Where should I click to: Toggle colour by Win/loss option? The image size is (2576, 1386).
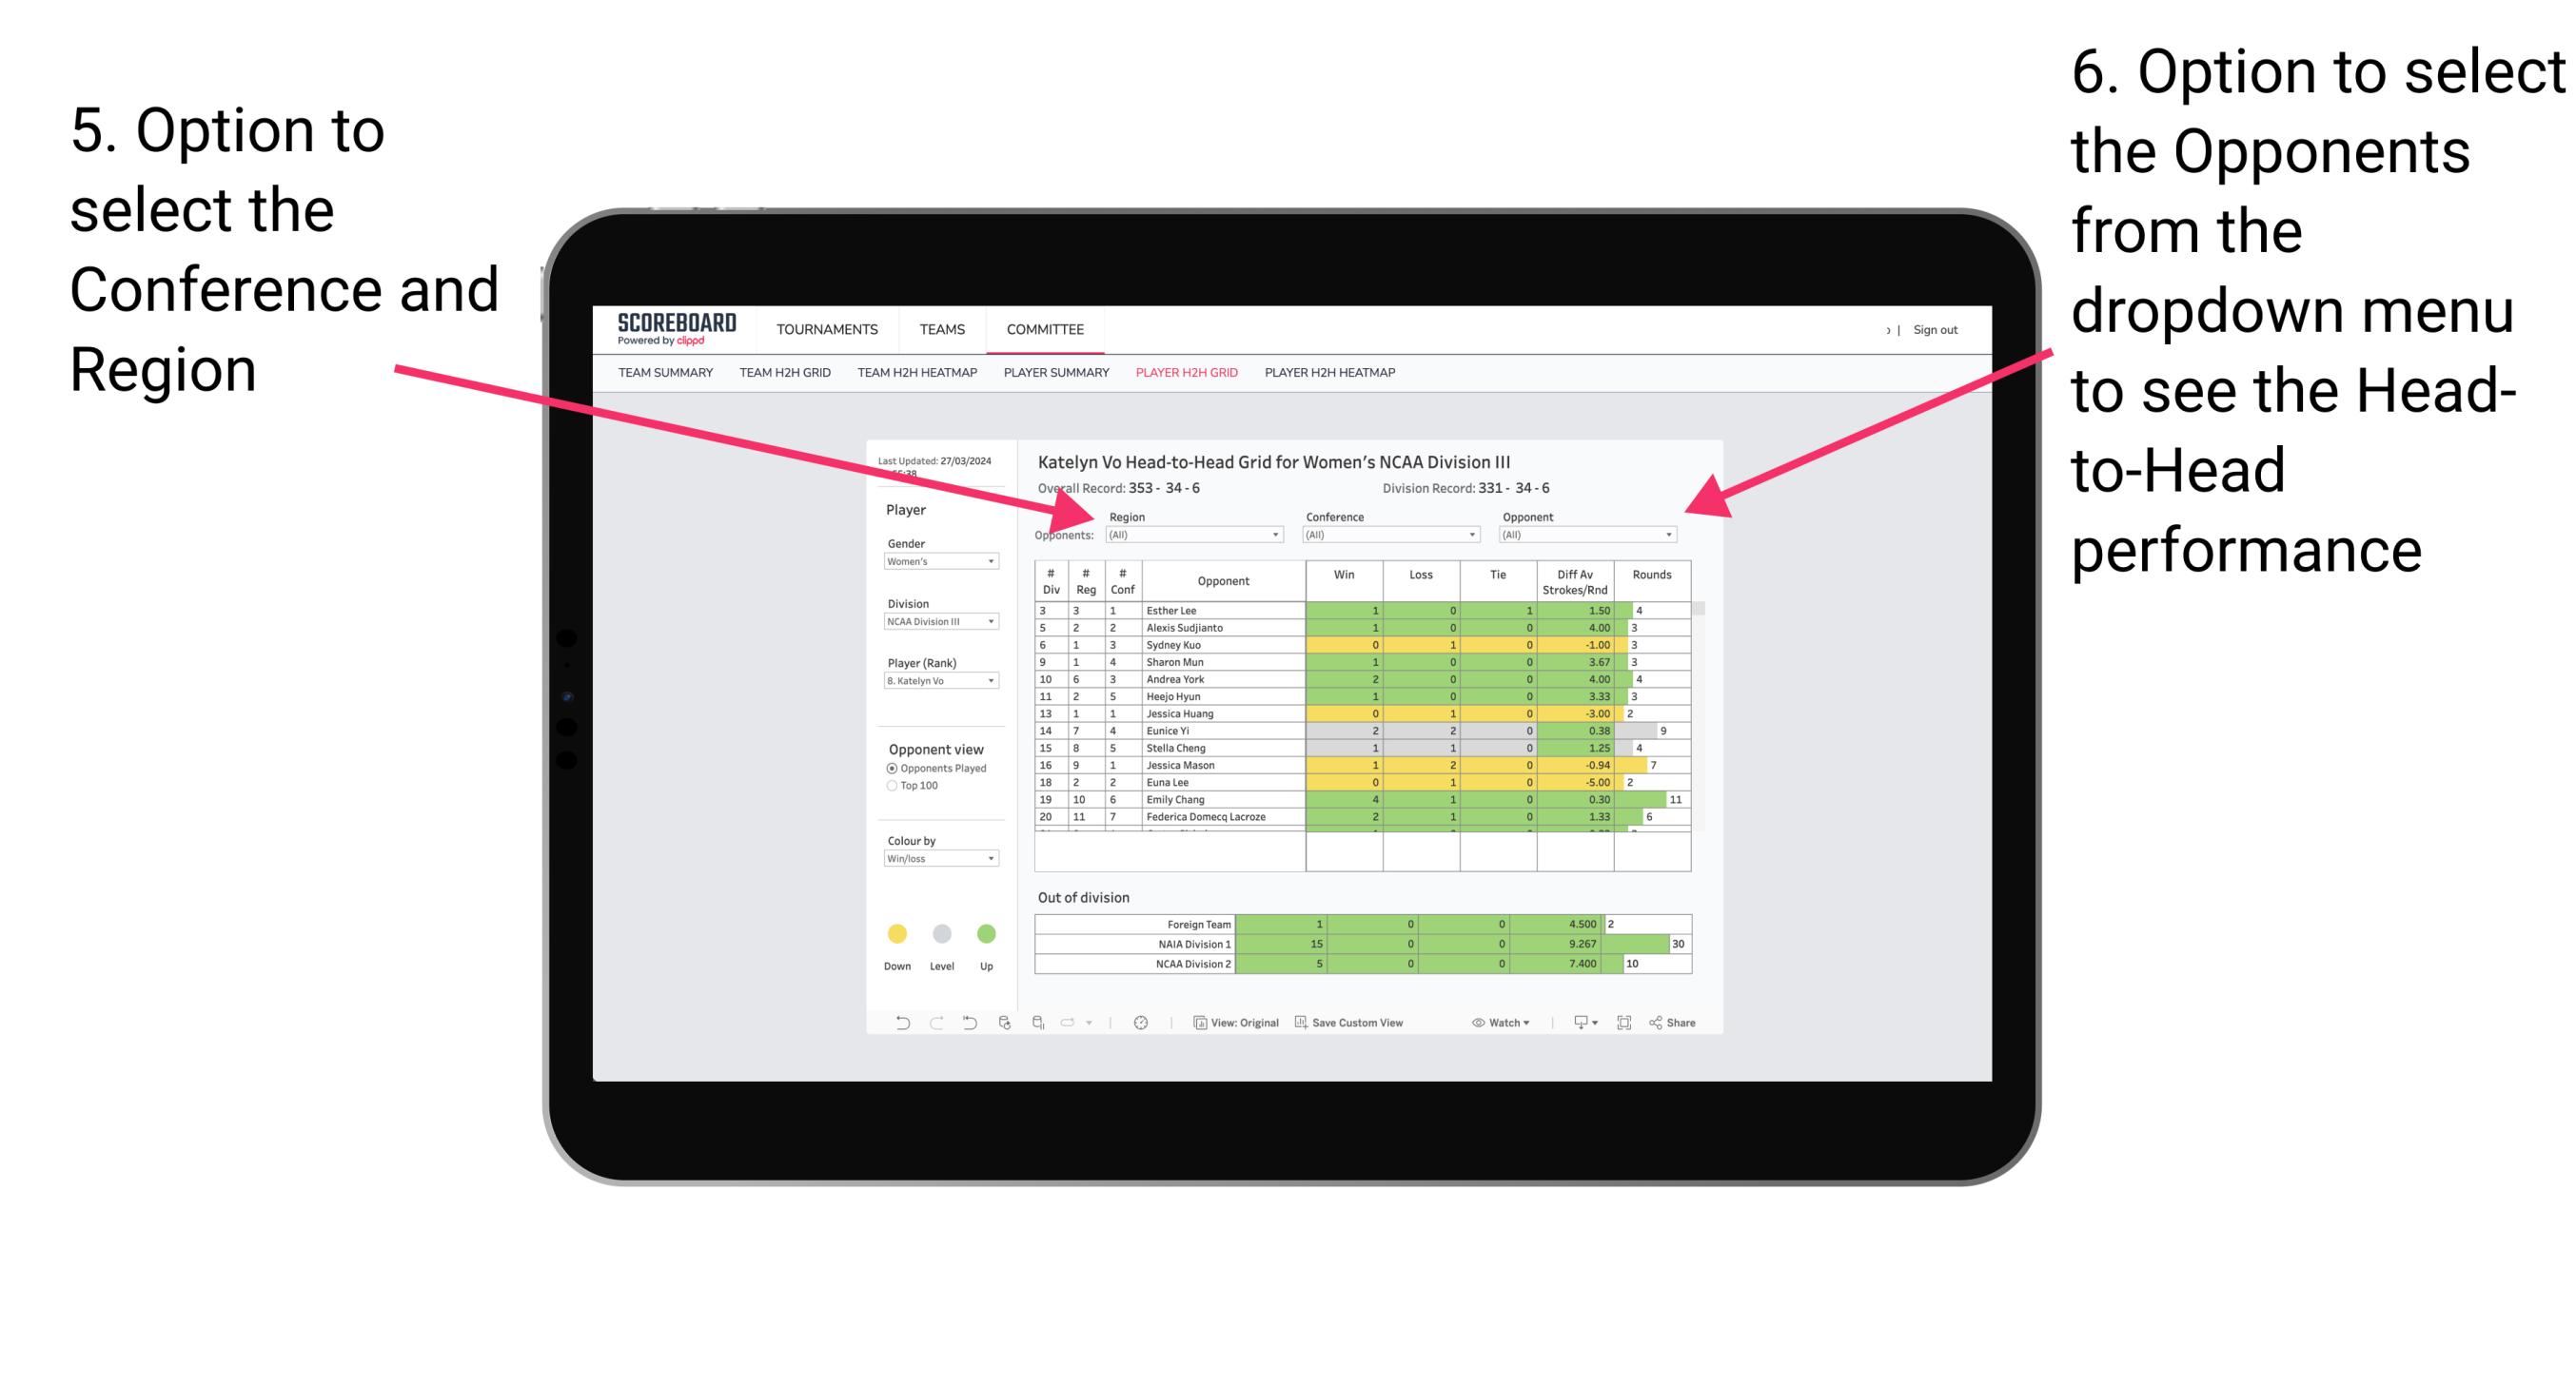tap(944, 862)
